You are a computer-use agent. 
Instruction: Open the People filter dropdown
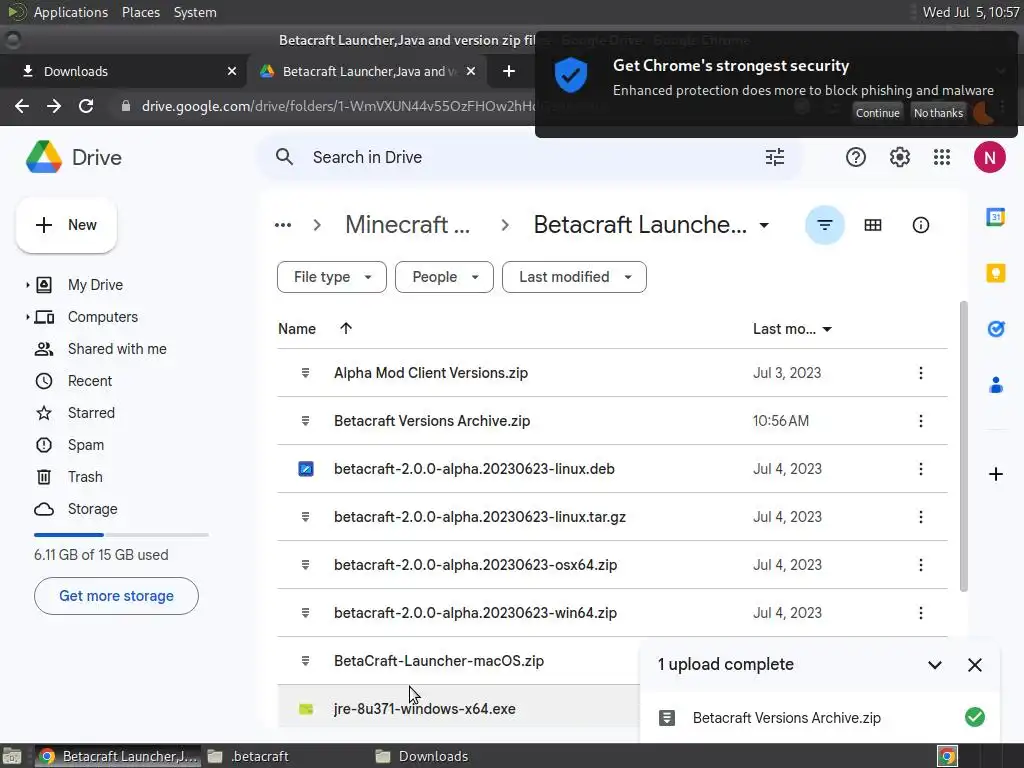click(444, 277)
